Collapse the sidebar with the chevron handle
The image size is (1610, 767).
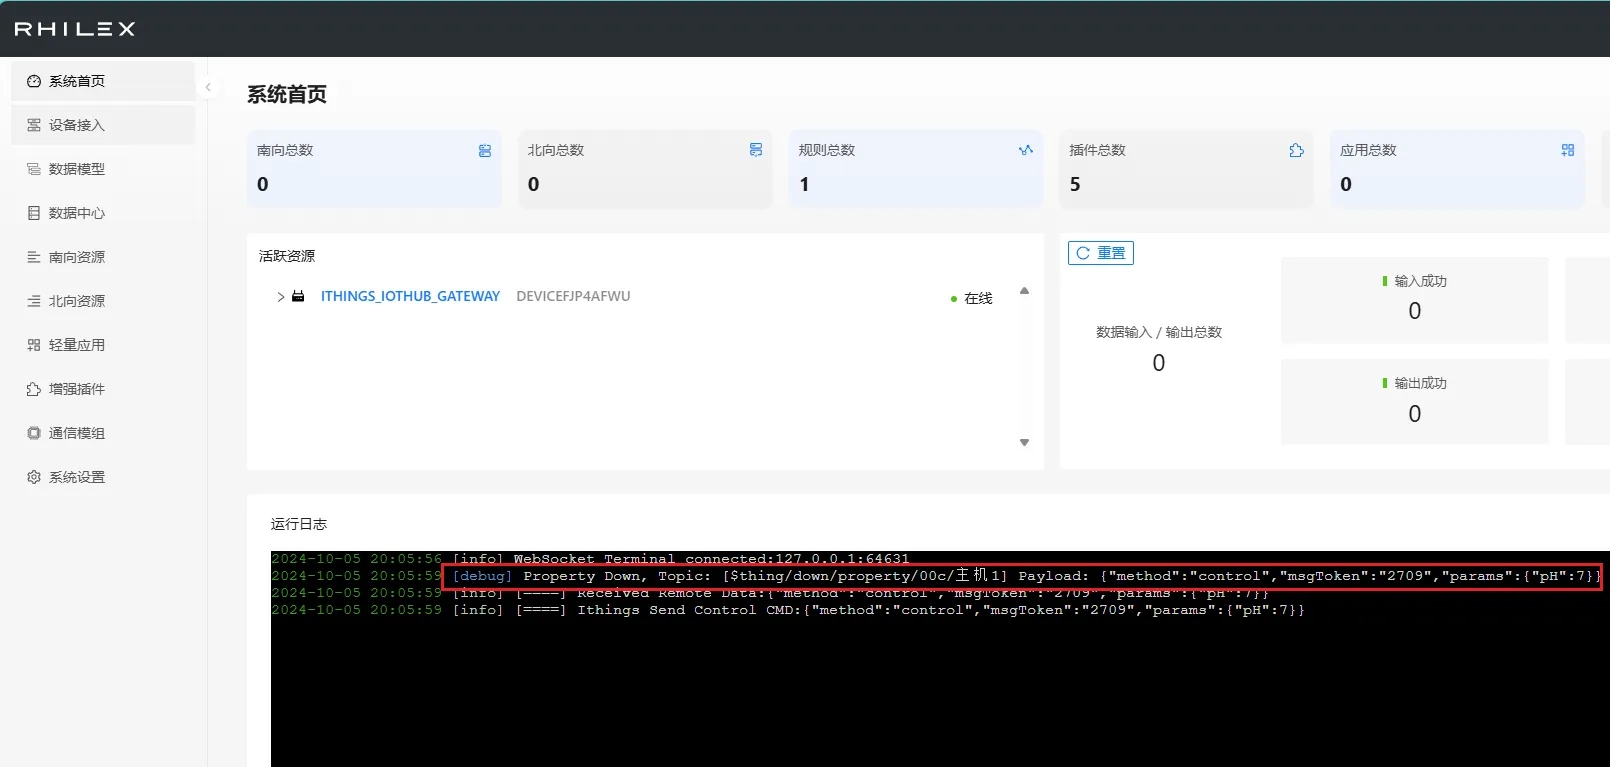[208, 87]
